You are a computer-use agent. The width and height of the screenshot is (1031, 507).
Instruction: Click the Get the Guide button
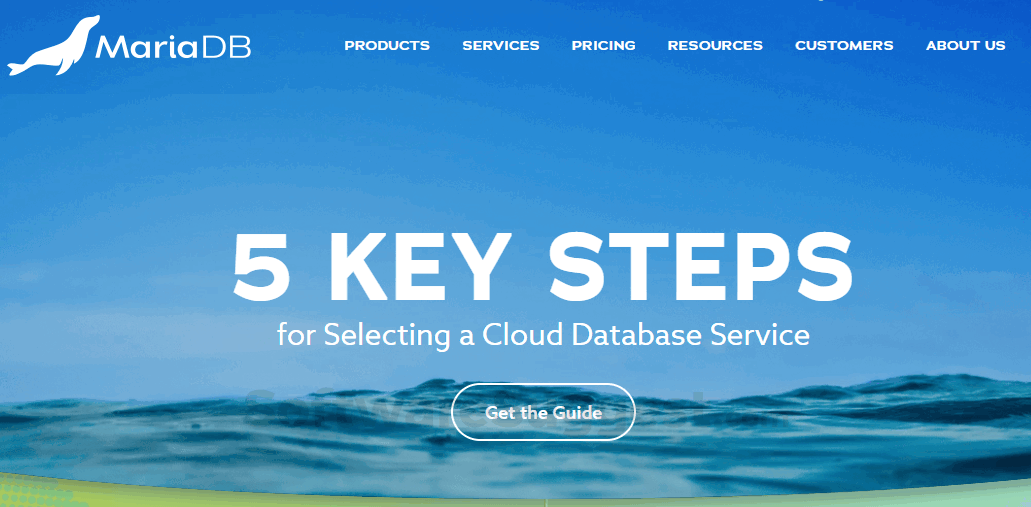[543, 412]
